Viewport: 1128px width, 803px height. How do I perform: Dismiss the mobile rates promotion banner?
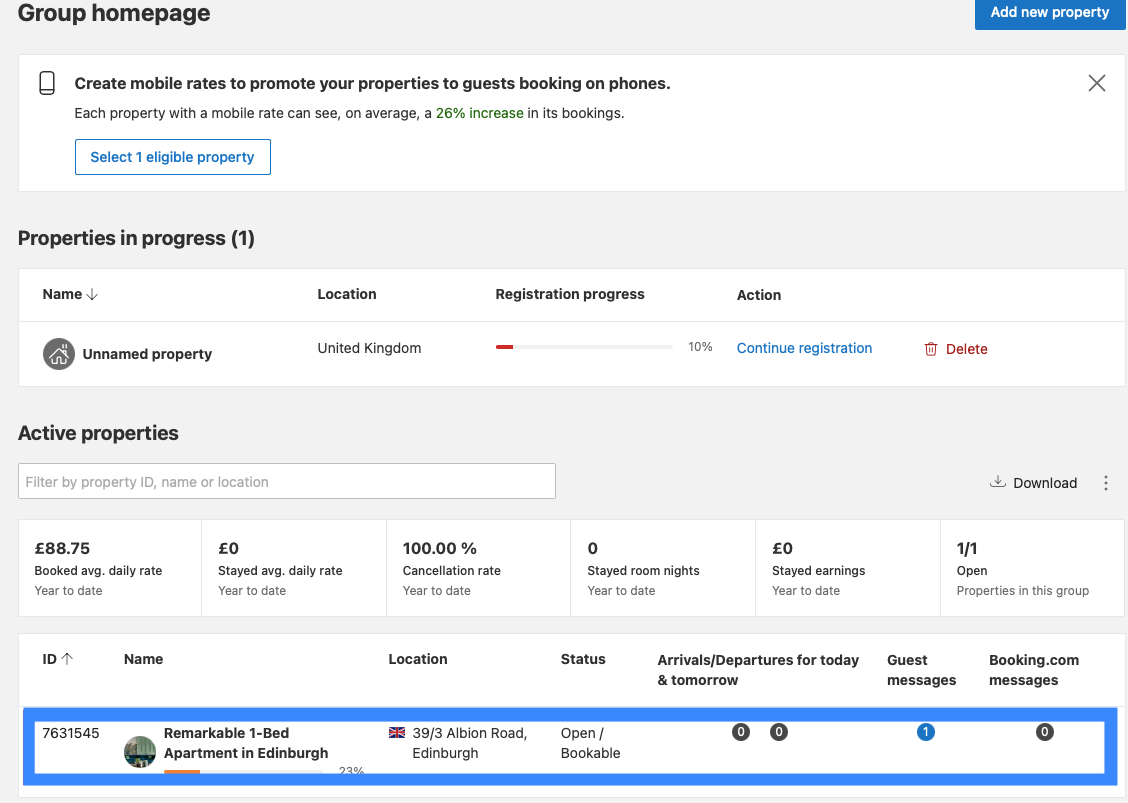tap(1097, 83)
